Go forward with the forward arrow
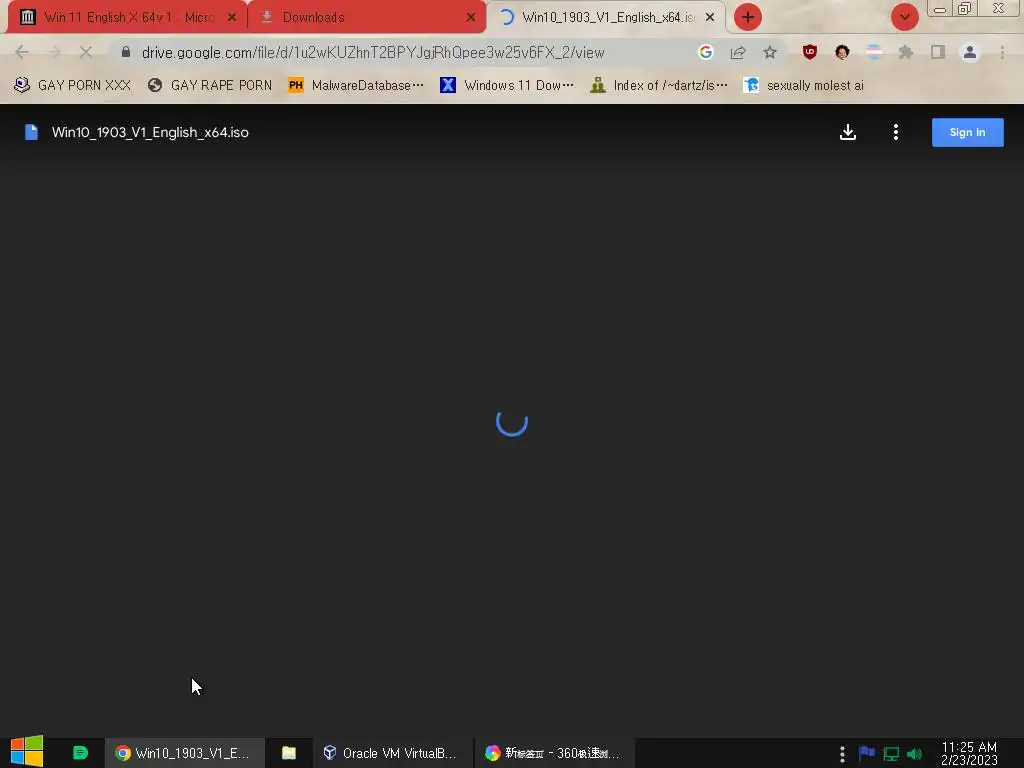 (54, 52)
